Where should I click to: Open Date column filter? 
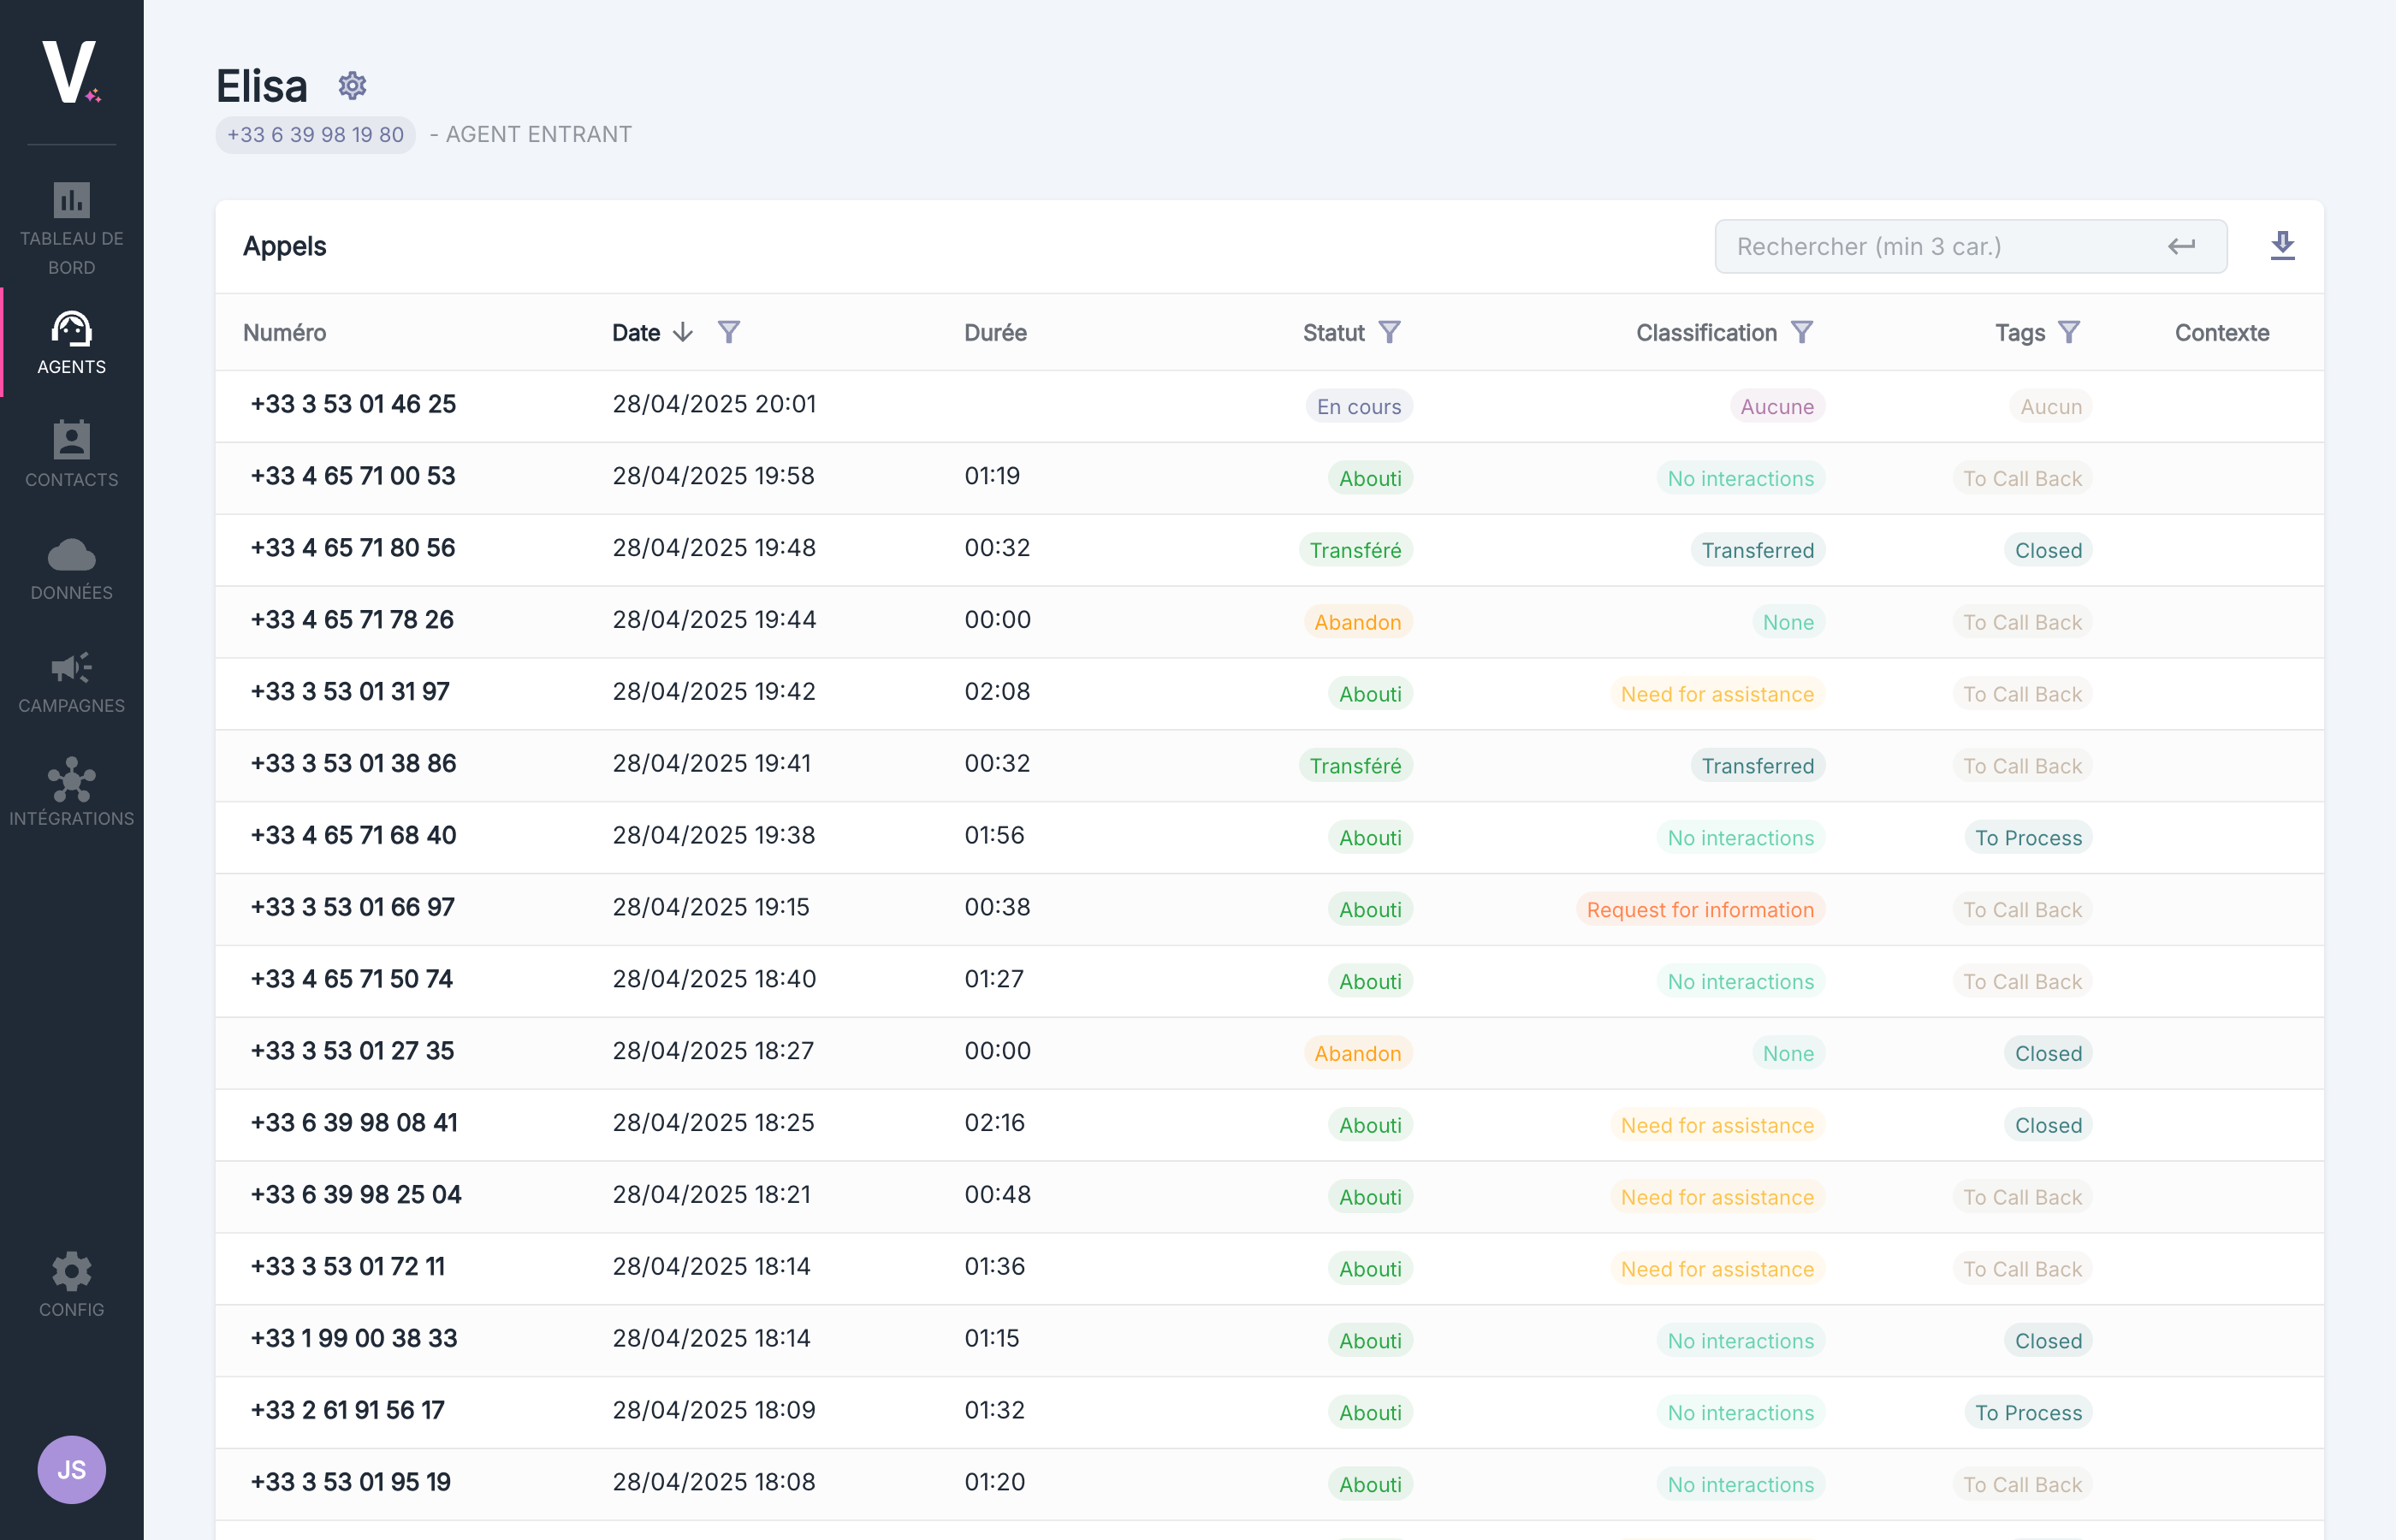(729, 332)
